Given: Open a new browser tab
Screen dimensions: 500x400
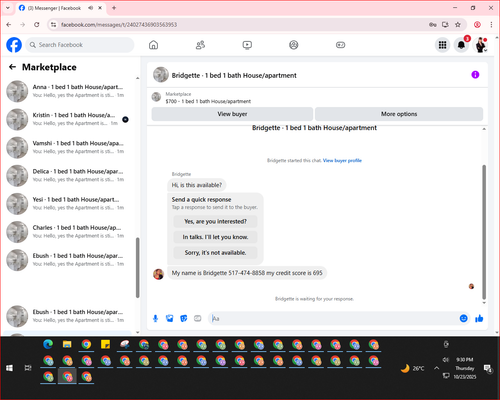Looking at the screenshot, I should (x=114, y=8).
